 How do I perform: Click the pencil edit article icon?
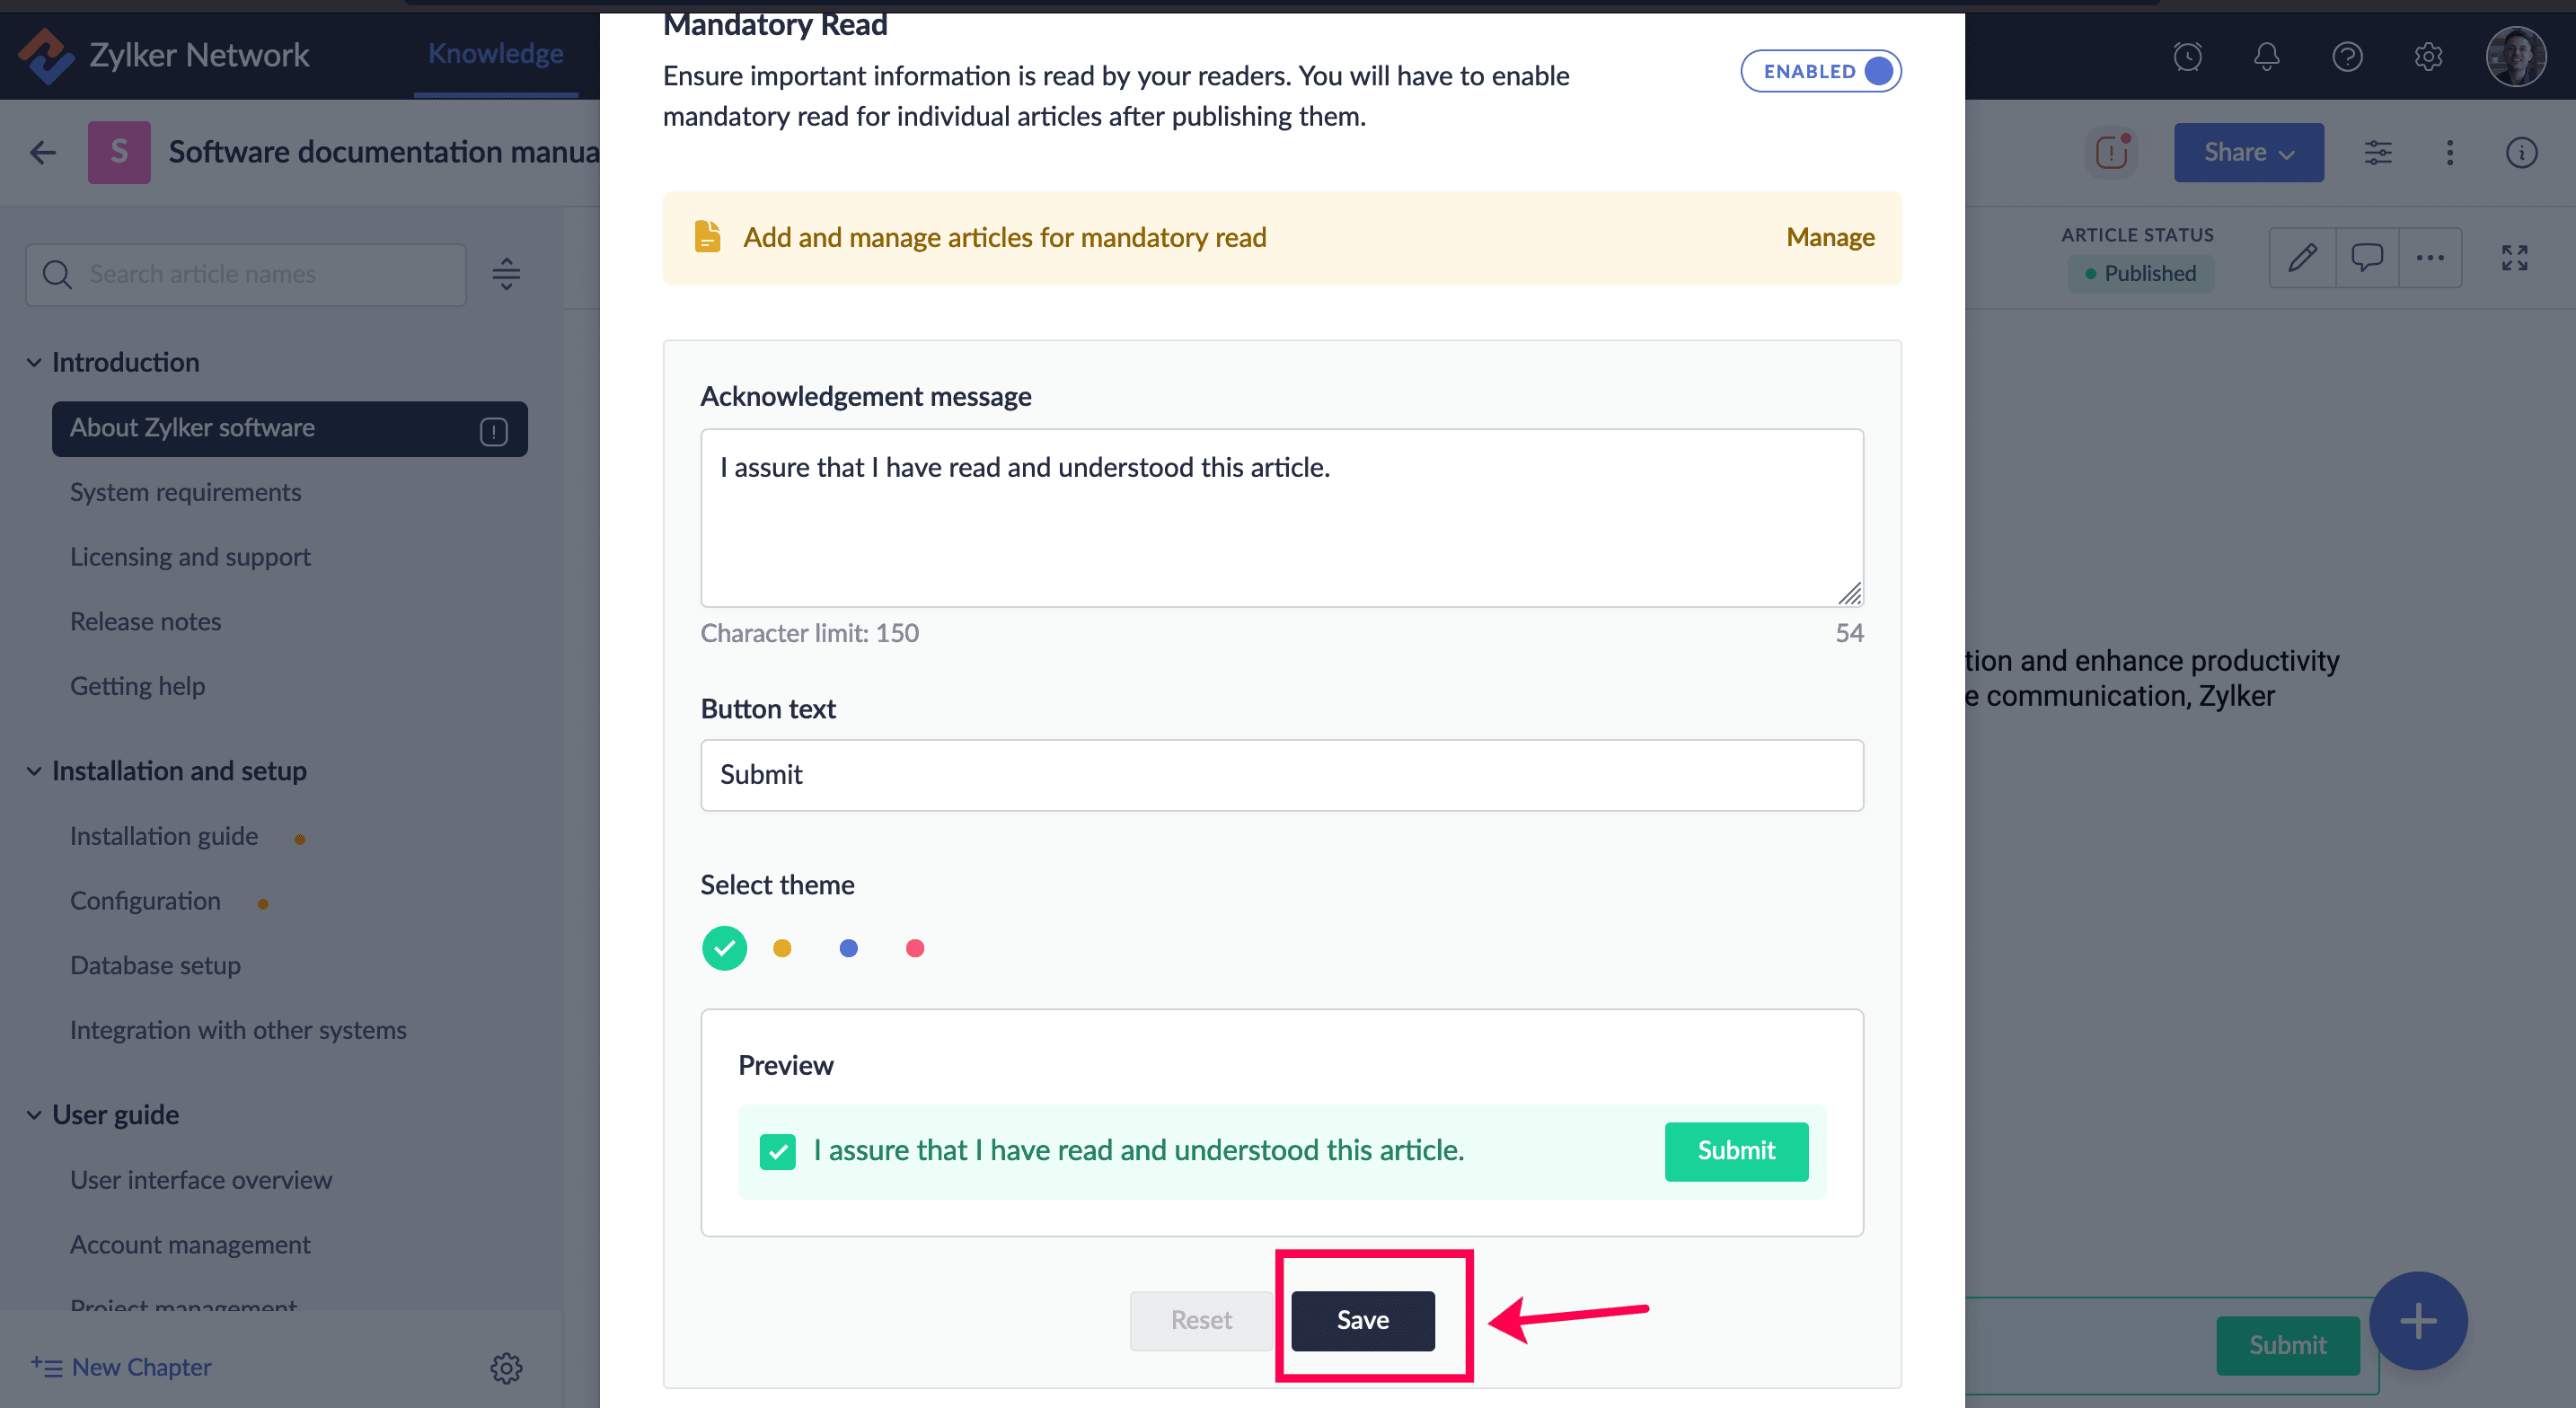2302,258
